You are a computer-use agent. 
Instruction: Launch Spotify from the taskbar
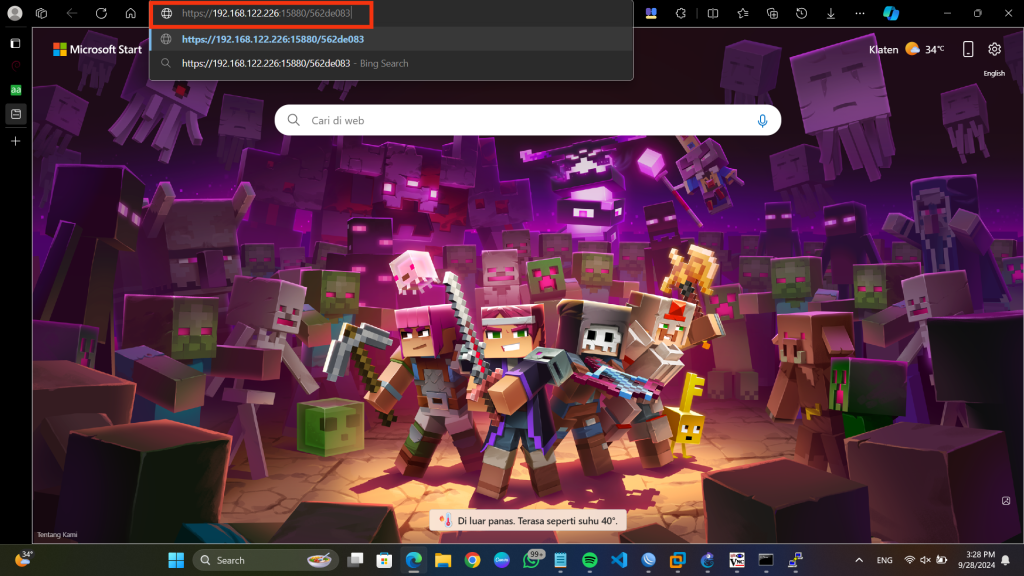pyautogui.click(x=588, y=560)
